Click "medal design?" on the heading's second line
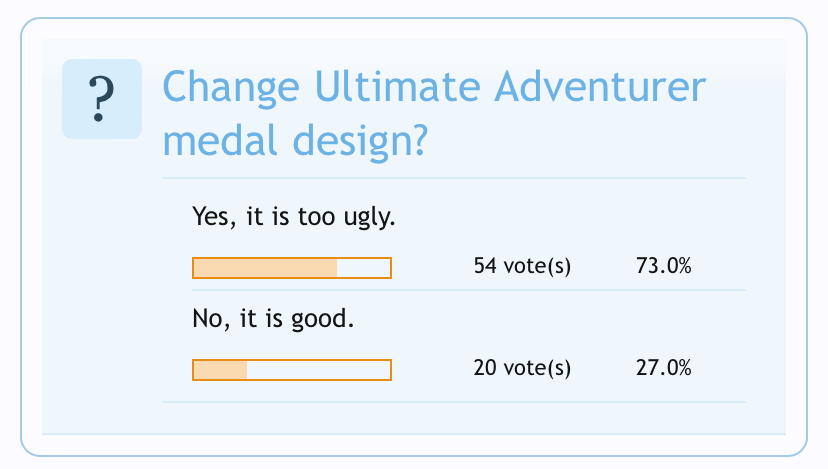Viewport: 828px width, 469px height. pos(296,140)
